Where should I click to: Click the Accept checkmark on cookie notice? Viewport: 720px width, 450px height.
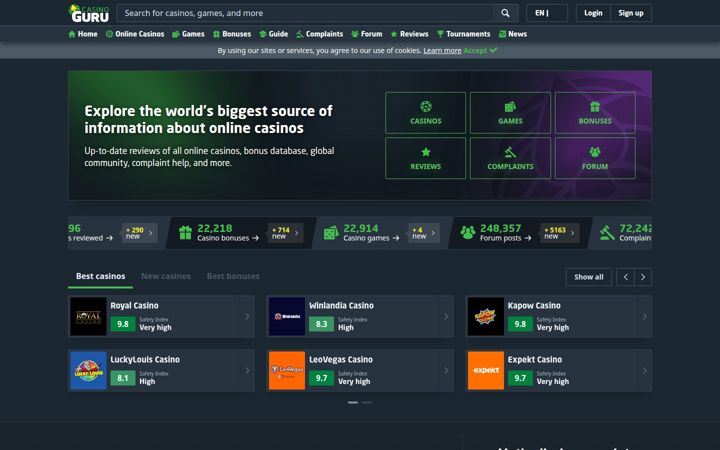coord(493,50)
